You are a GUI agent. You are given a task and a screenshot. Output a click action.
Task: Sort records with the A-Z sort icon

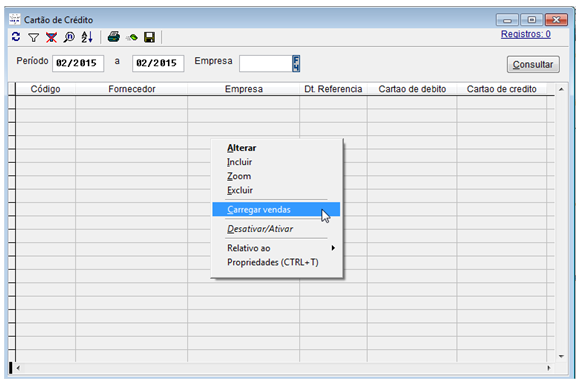(x=87, y=37)
